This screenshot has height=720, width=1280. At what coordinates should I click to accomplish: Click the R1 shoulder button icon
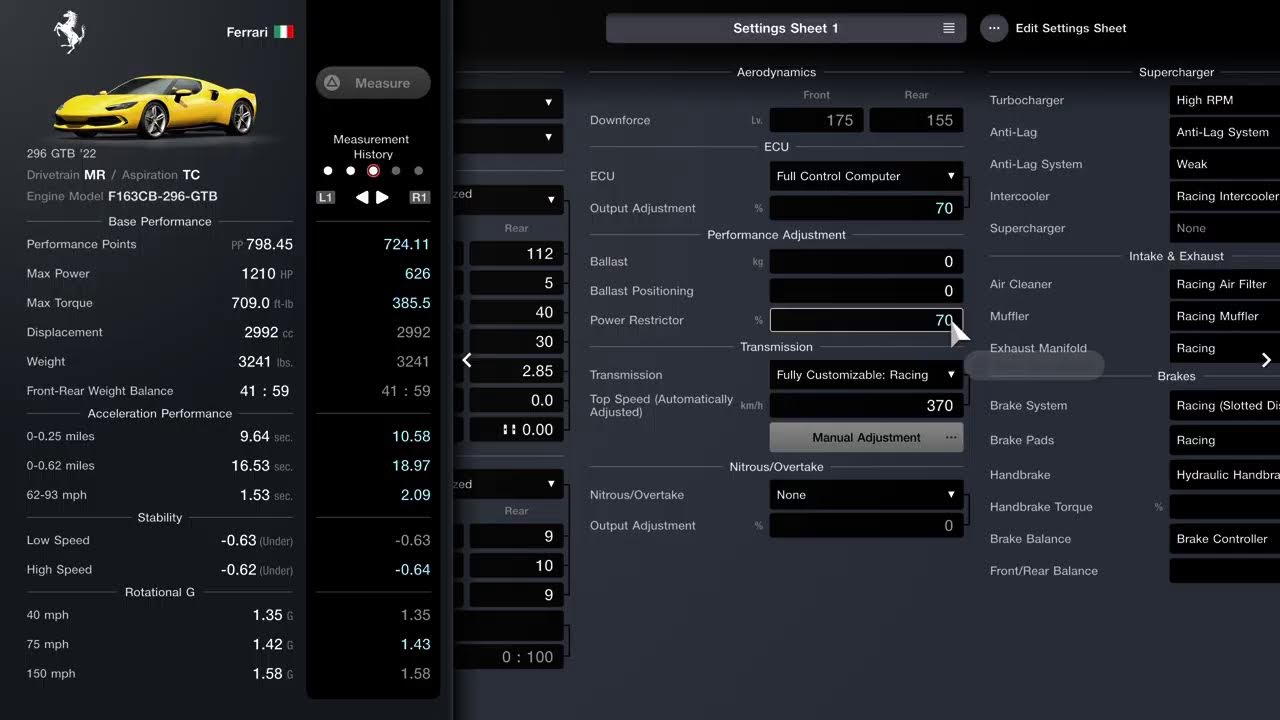point(420,198)
